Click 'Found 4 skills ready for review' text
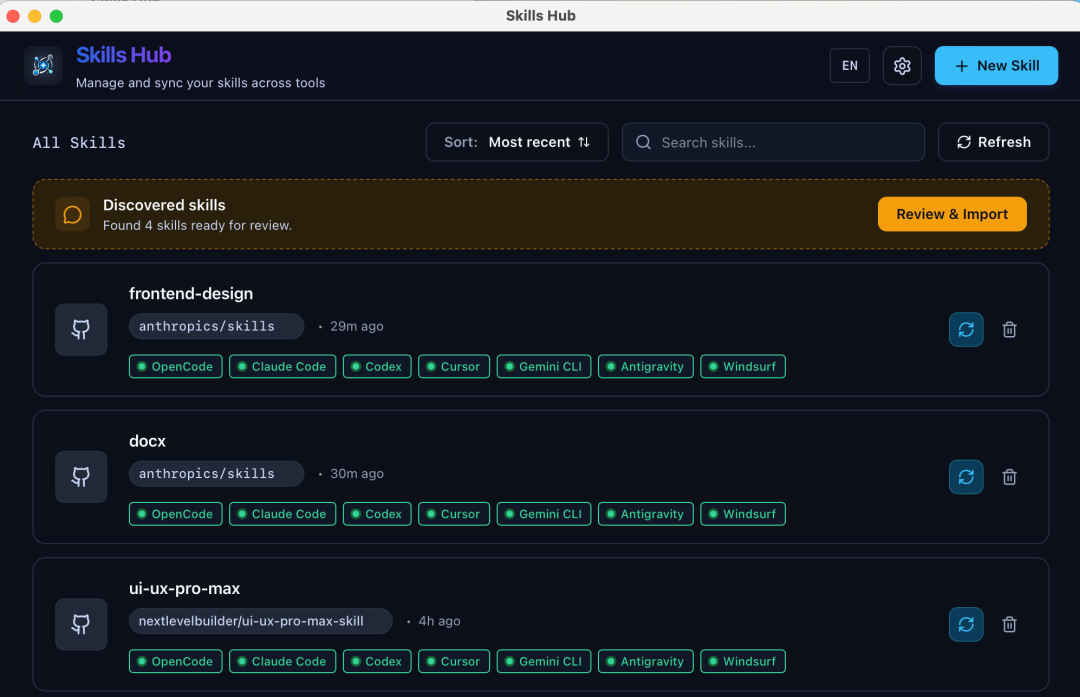 point(197,225)
